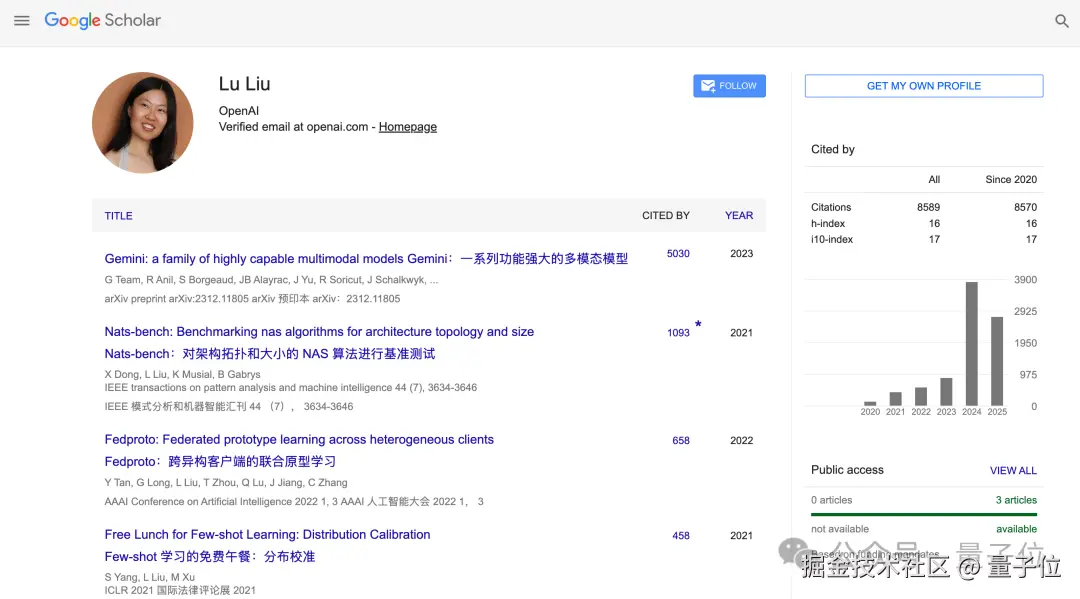The image size is (1080, 599).
Task: Click the 3 articles available link
Action: tap(1016, 501)
